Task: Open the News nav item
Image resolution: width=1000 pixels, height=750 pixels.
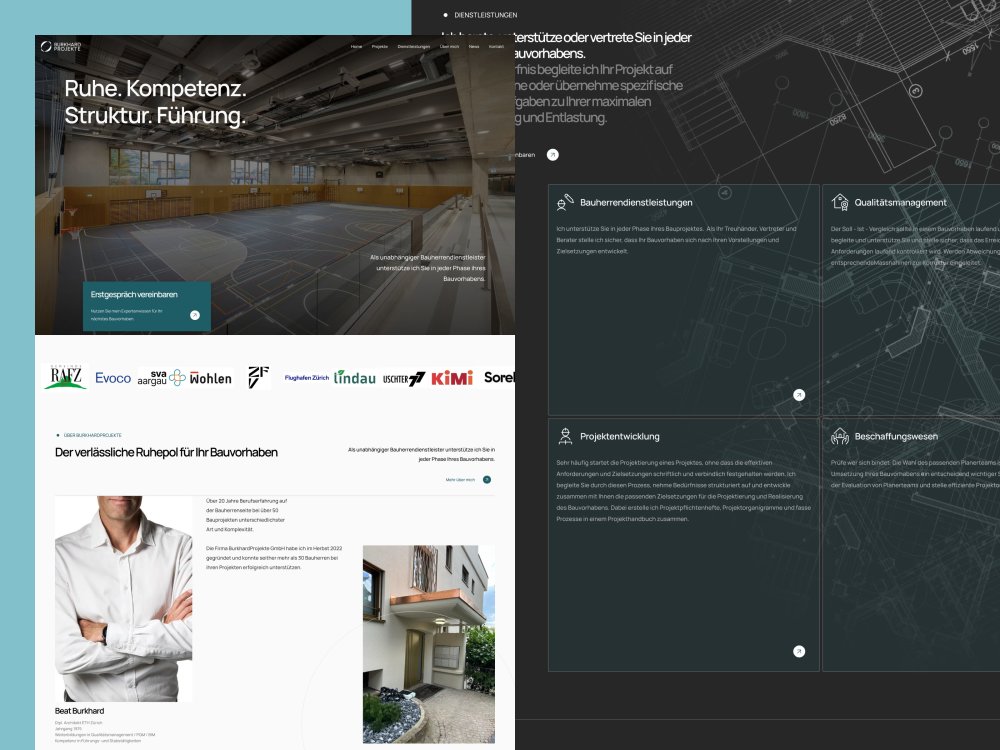Action: click(x=474, y=47)
